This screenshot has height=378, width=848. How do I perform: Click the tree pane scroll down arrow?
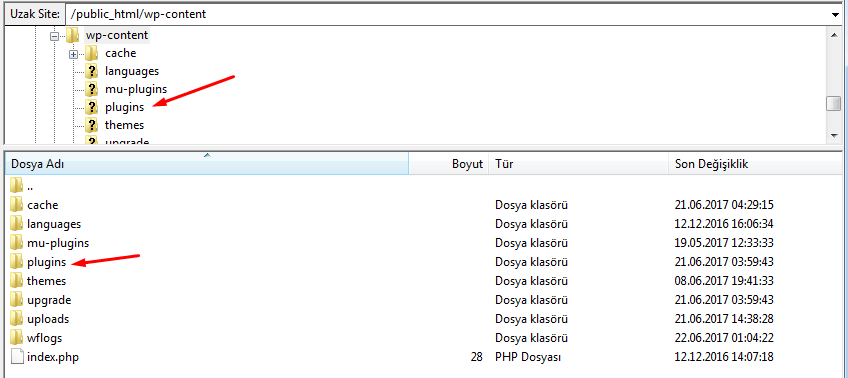tap(833, 135)
